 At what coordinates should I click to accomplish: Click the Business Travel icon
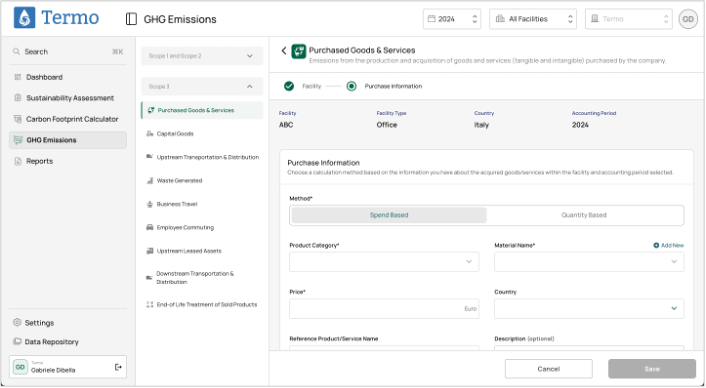click(150, 204)
